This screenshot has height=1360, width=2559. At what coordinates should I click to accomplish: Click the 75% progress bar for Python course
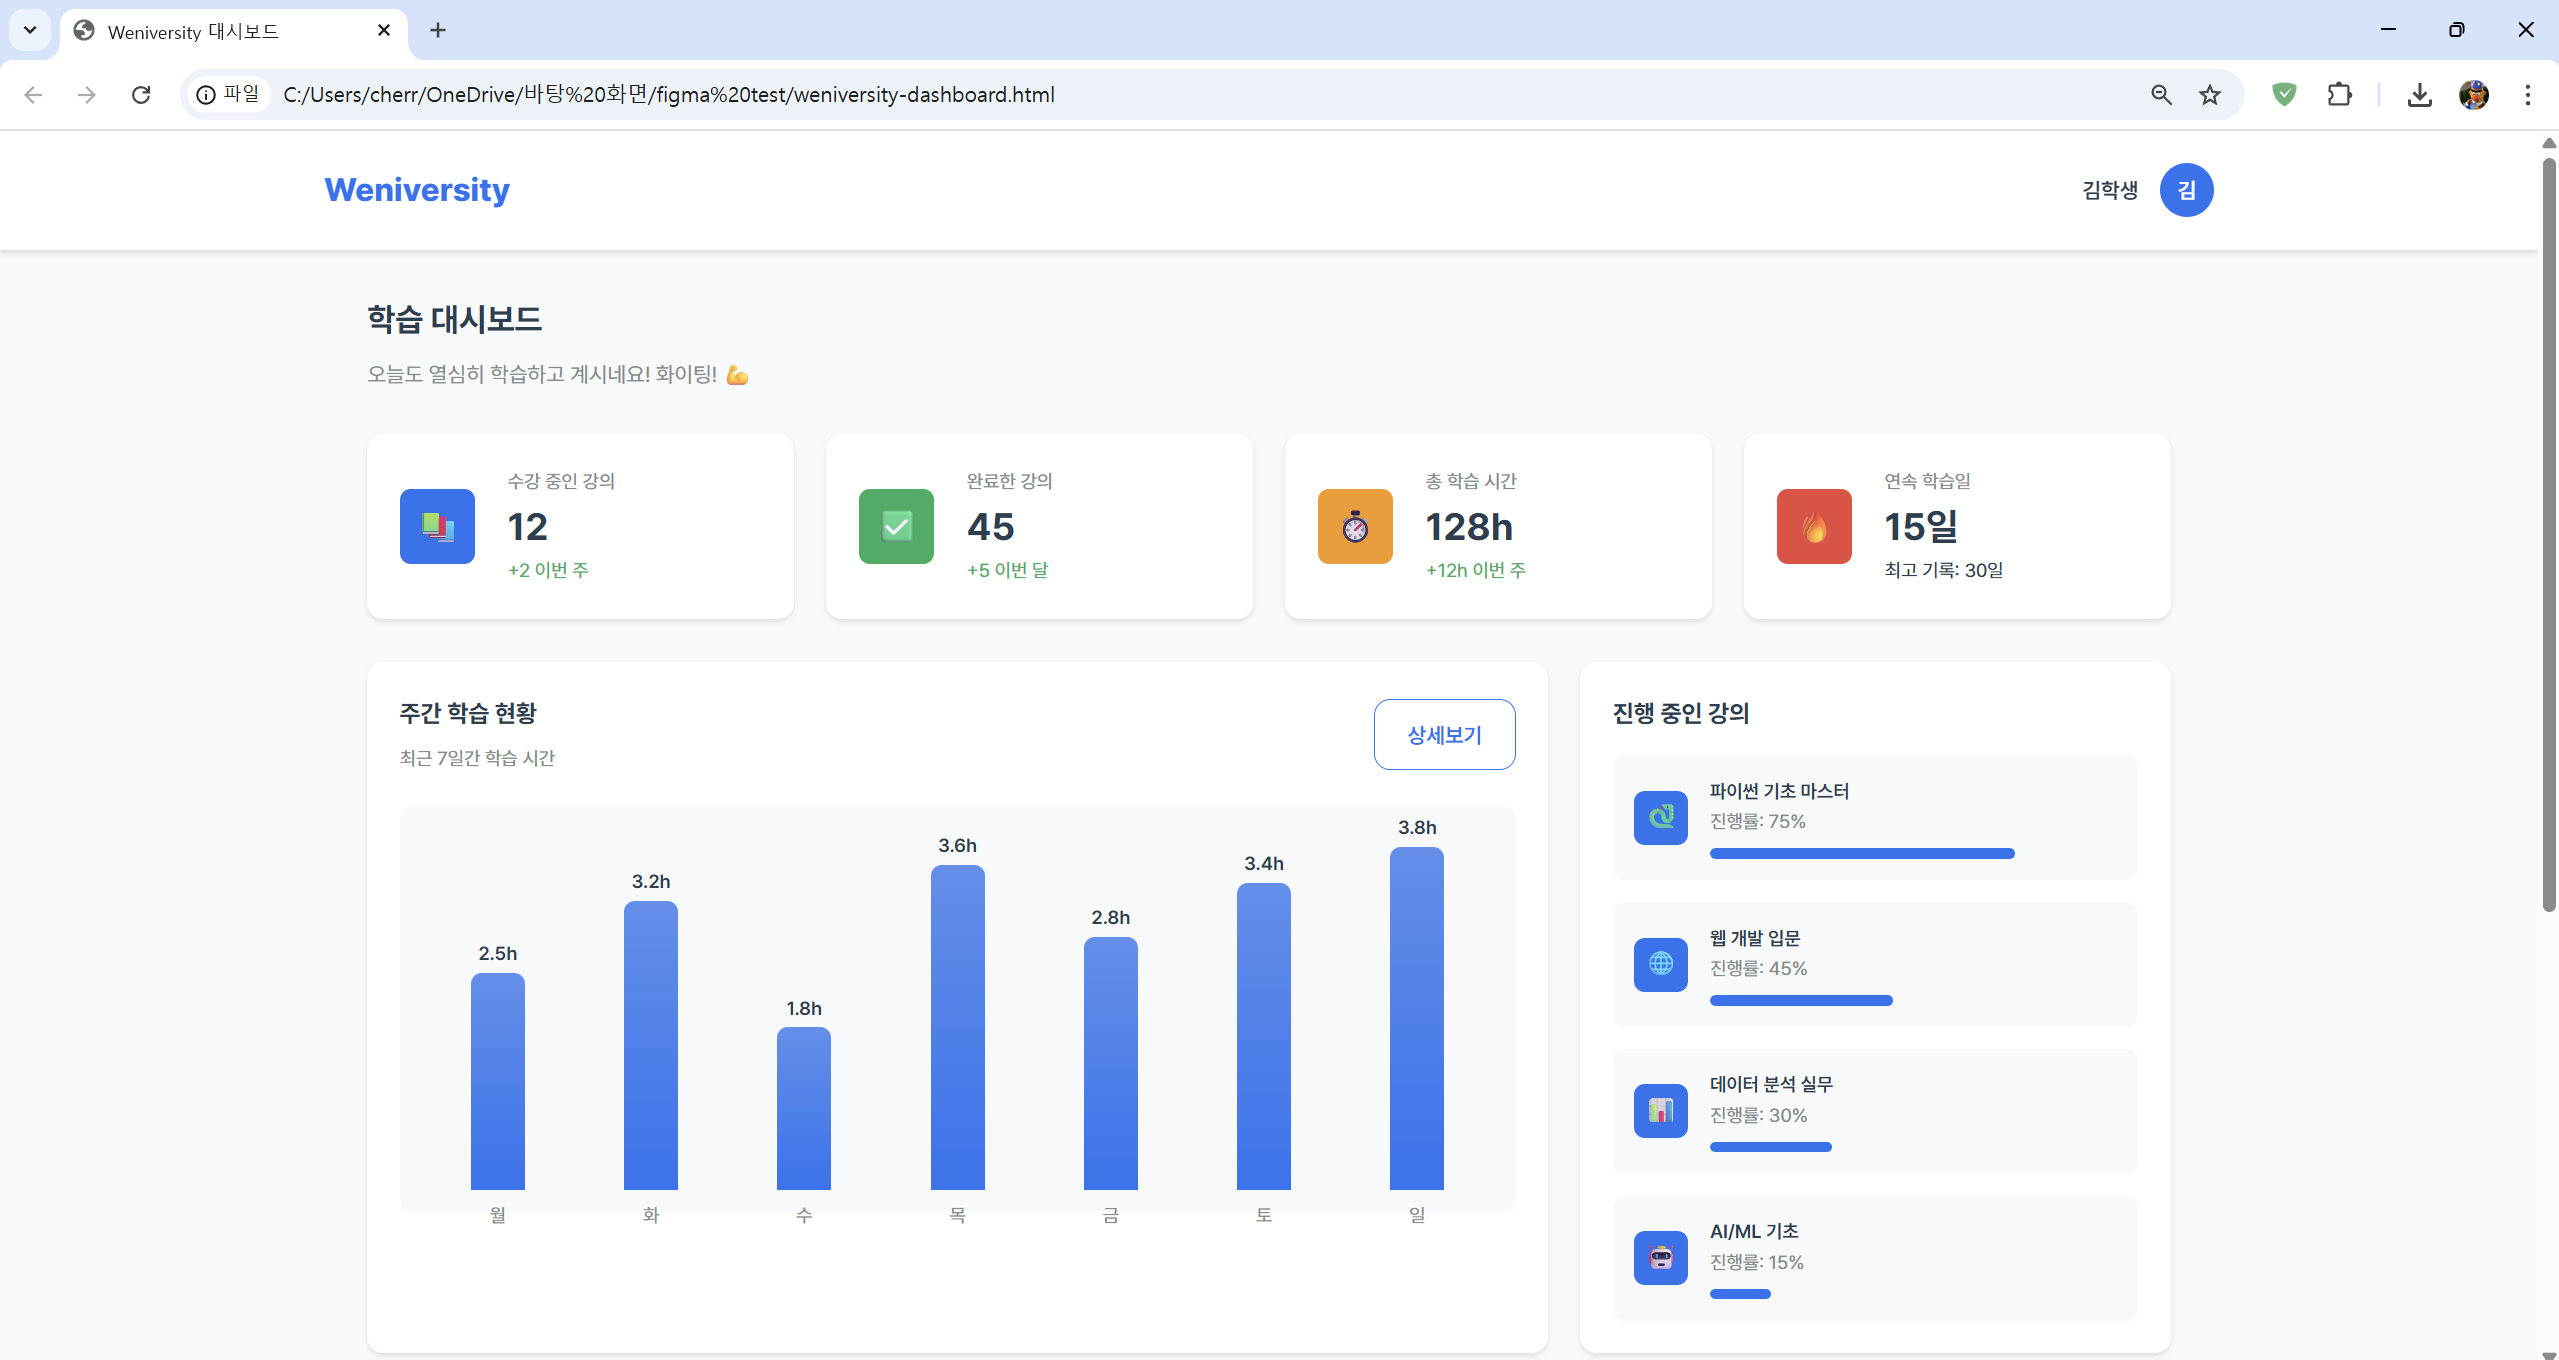click(1861, 854)
